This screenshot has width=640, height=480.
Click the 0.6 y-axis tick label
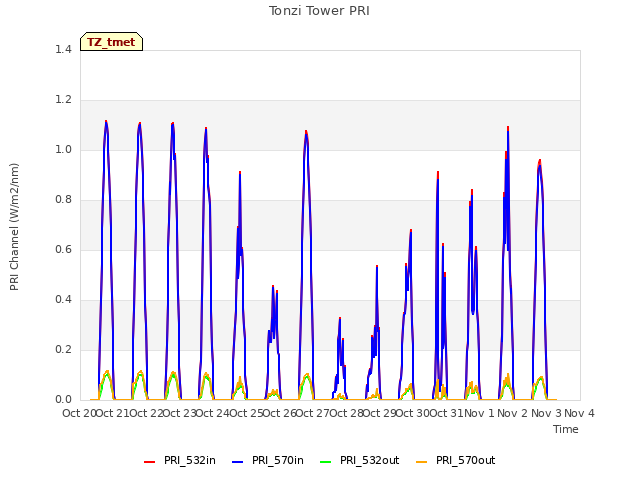(63, 249)
